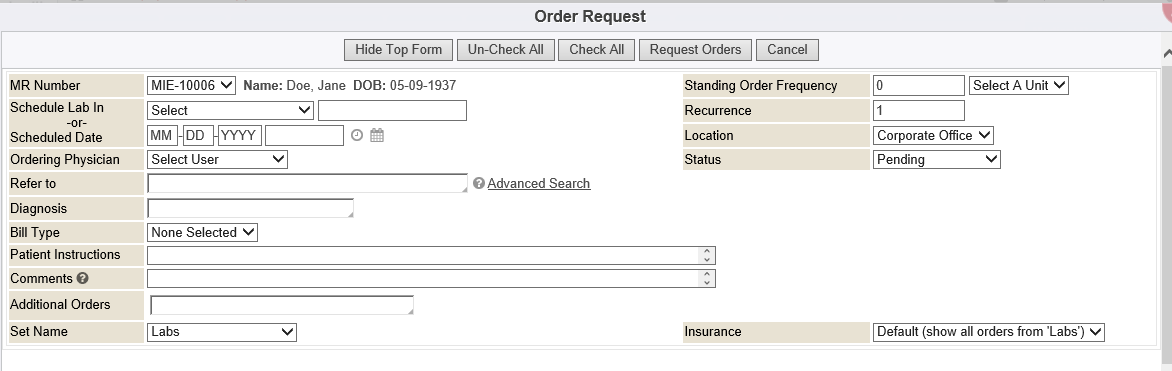Expand the Bill Type None Selected dropdown
1172x371 pixels.
[203, 233]
